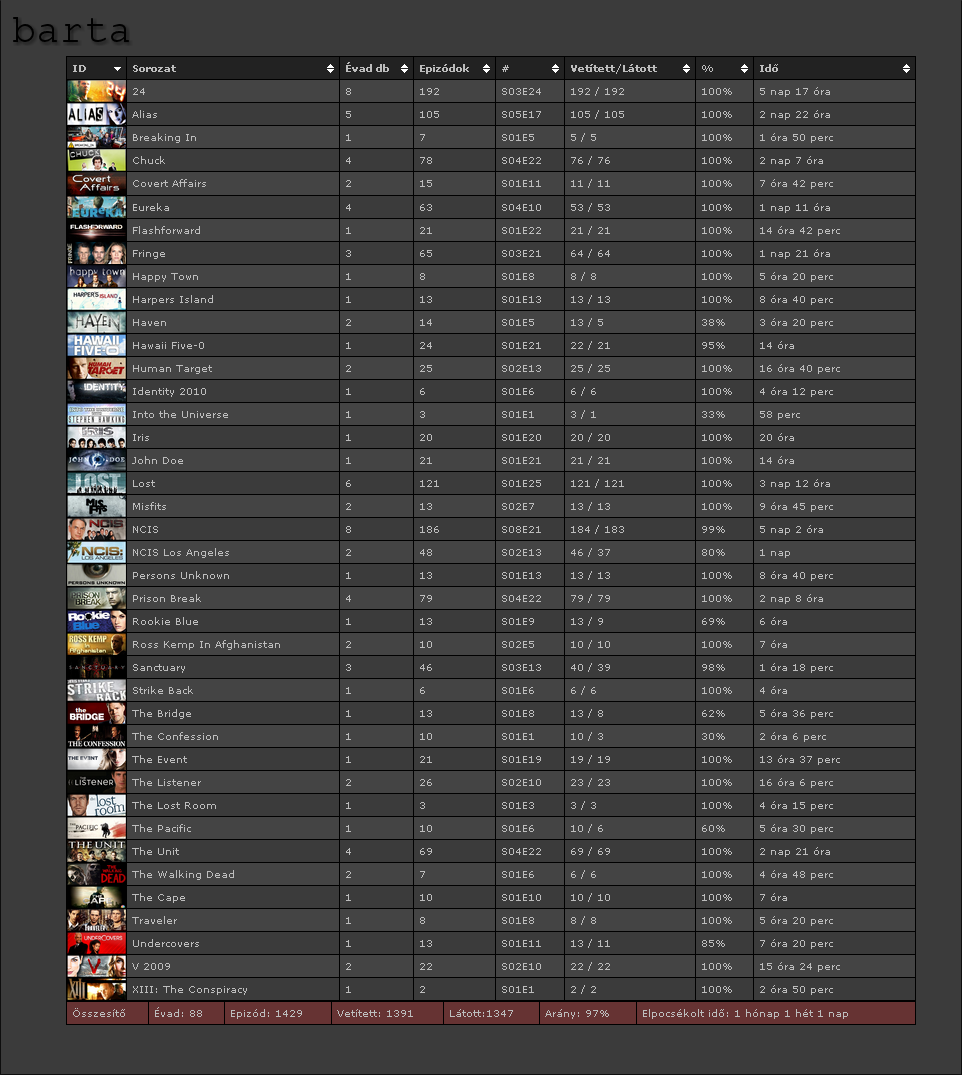Open the Eureka banner thumbnail
Screen dimensions: 962x1075
[x=97, y=207]
